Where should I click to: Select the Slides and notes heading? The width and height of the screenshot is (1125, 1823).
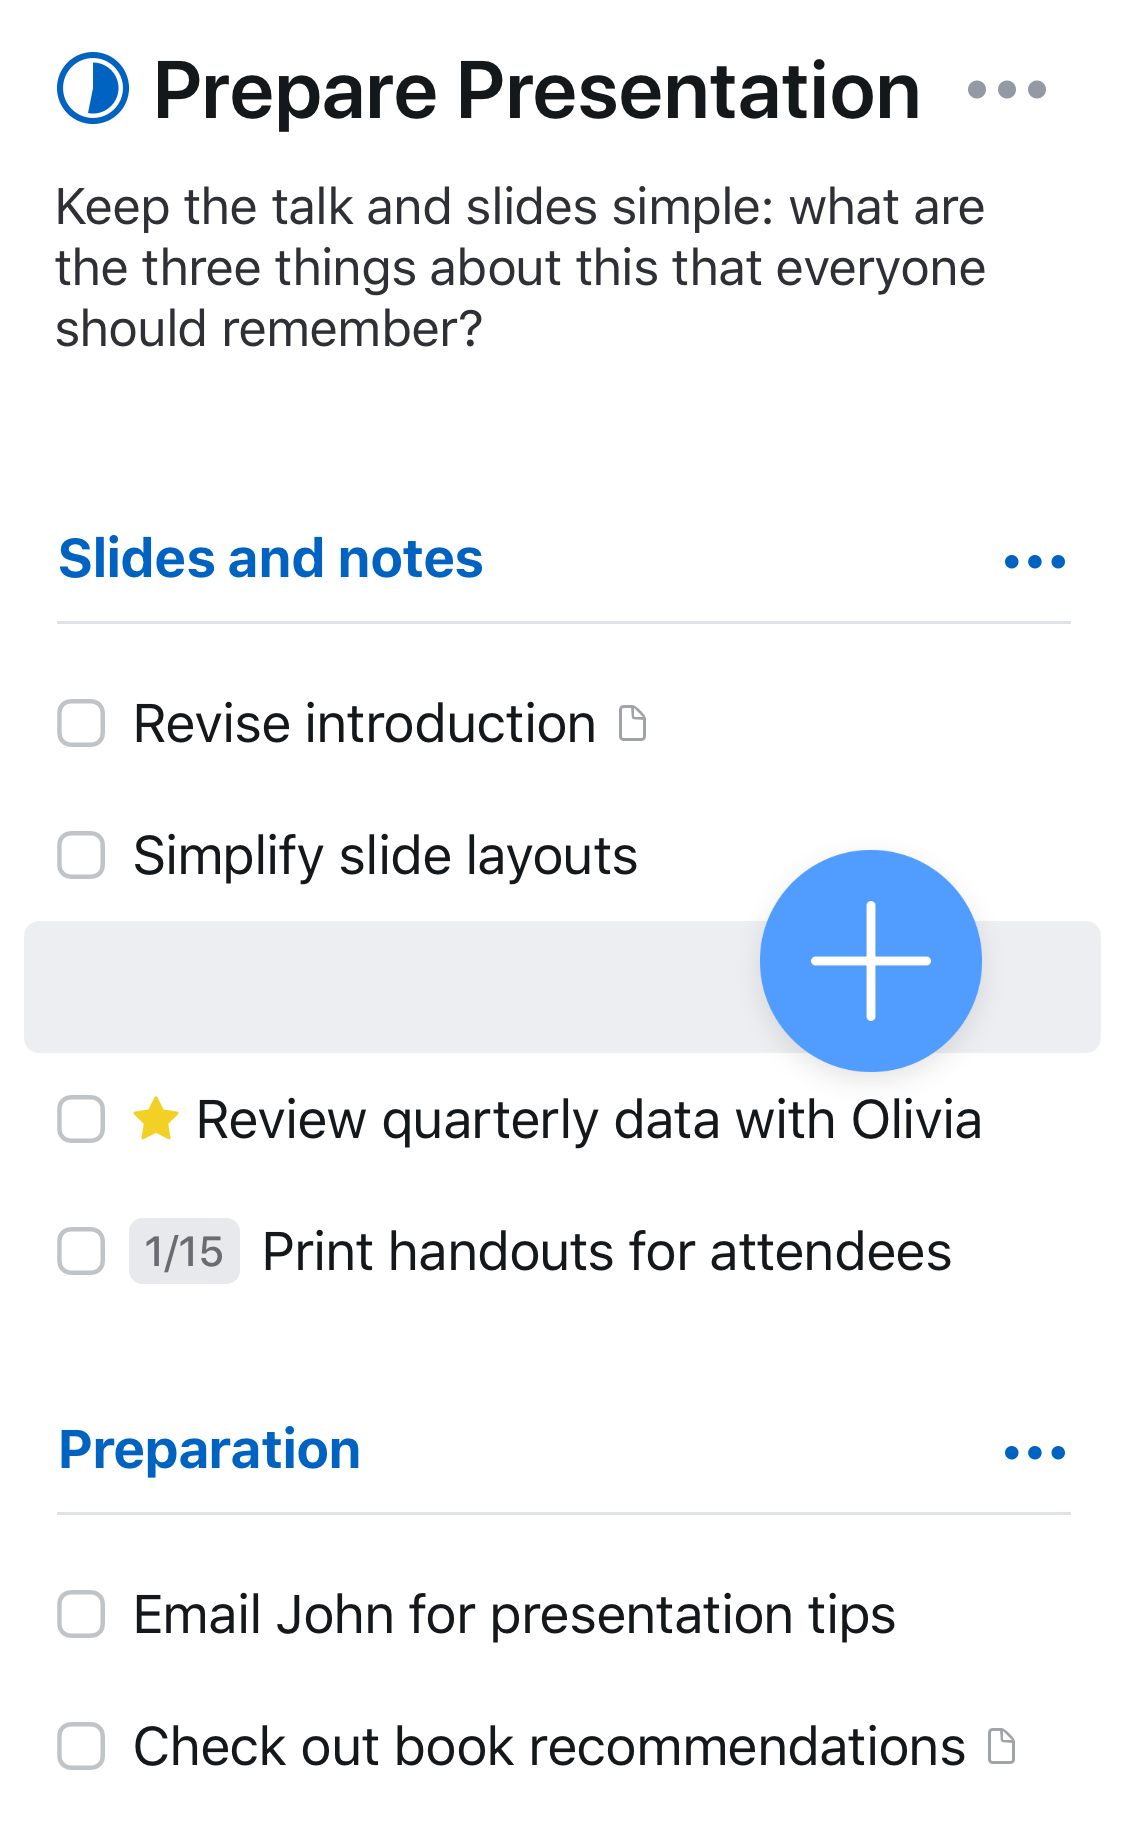coord(271,558)
